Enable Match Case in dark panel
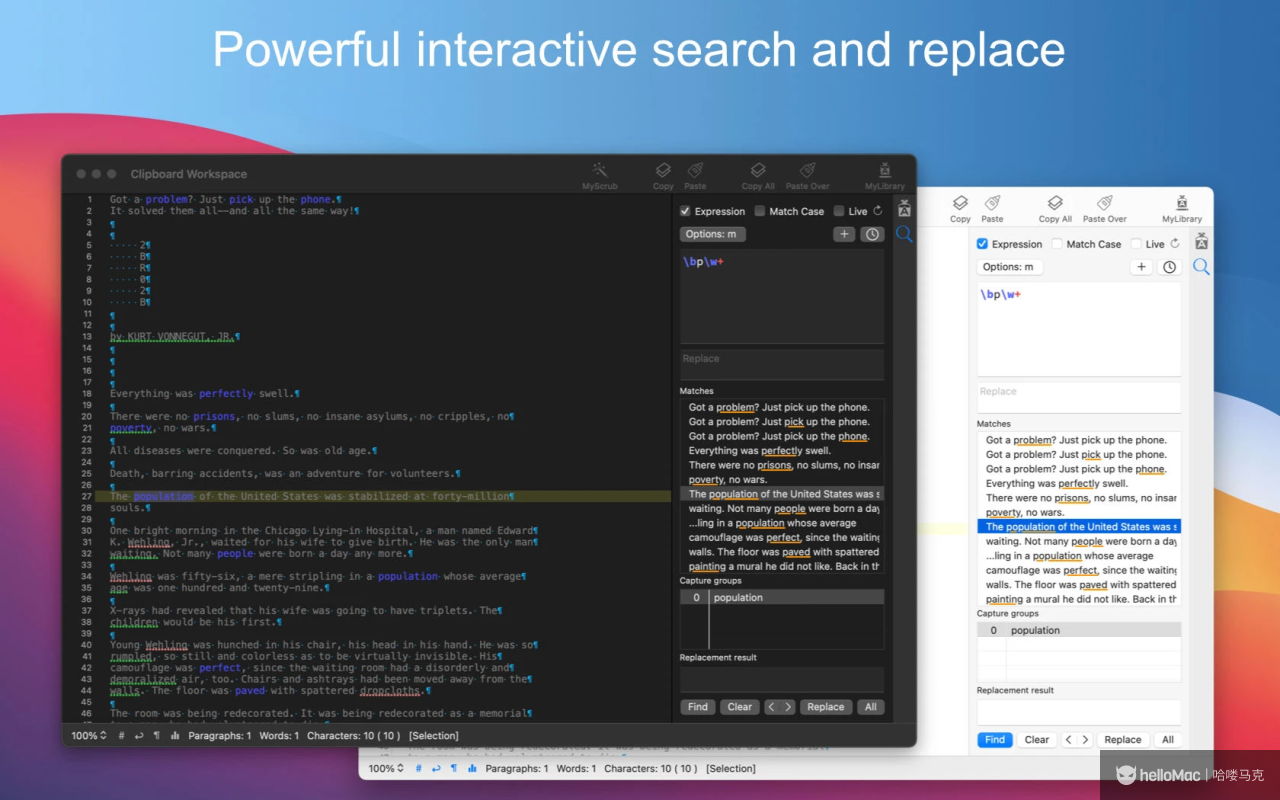The height and width of the screenshot is (800, 1280). [760, 211]
